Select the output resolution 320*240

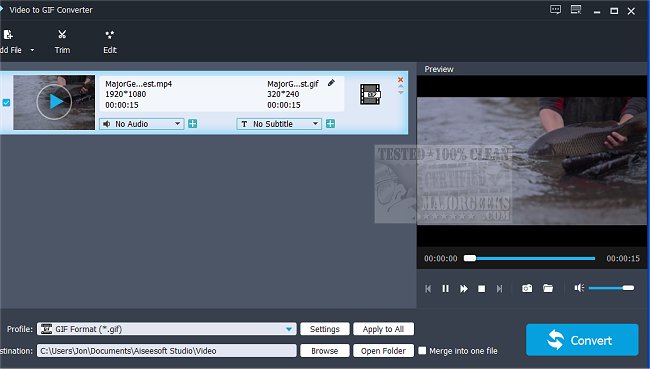click(283, 94)
